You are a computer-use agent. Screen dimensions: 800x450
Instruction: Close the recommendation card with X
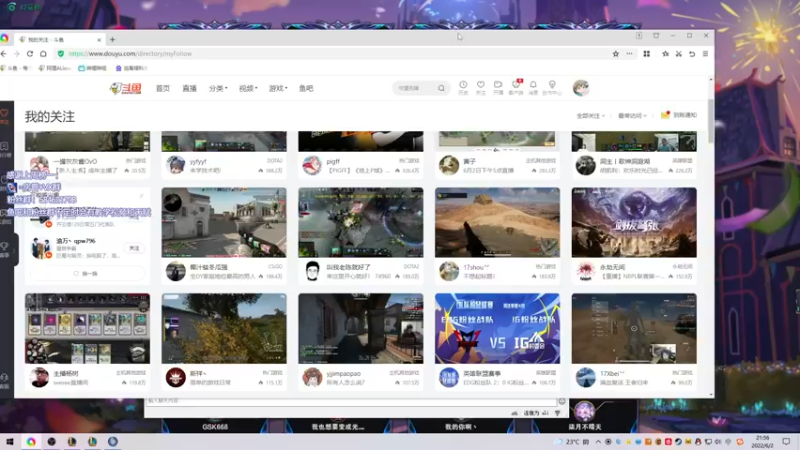click(141, 195)
